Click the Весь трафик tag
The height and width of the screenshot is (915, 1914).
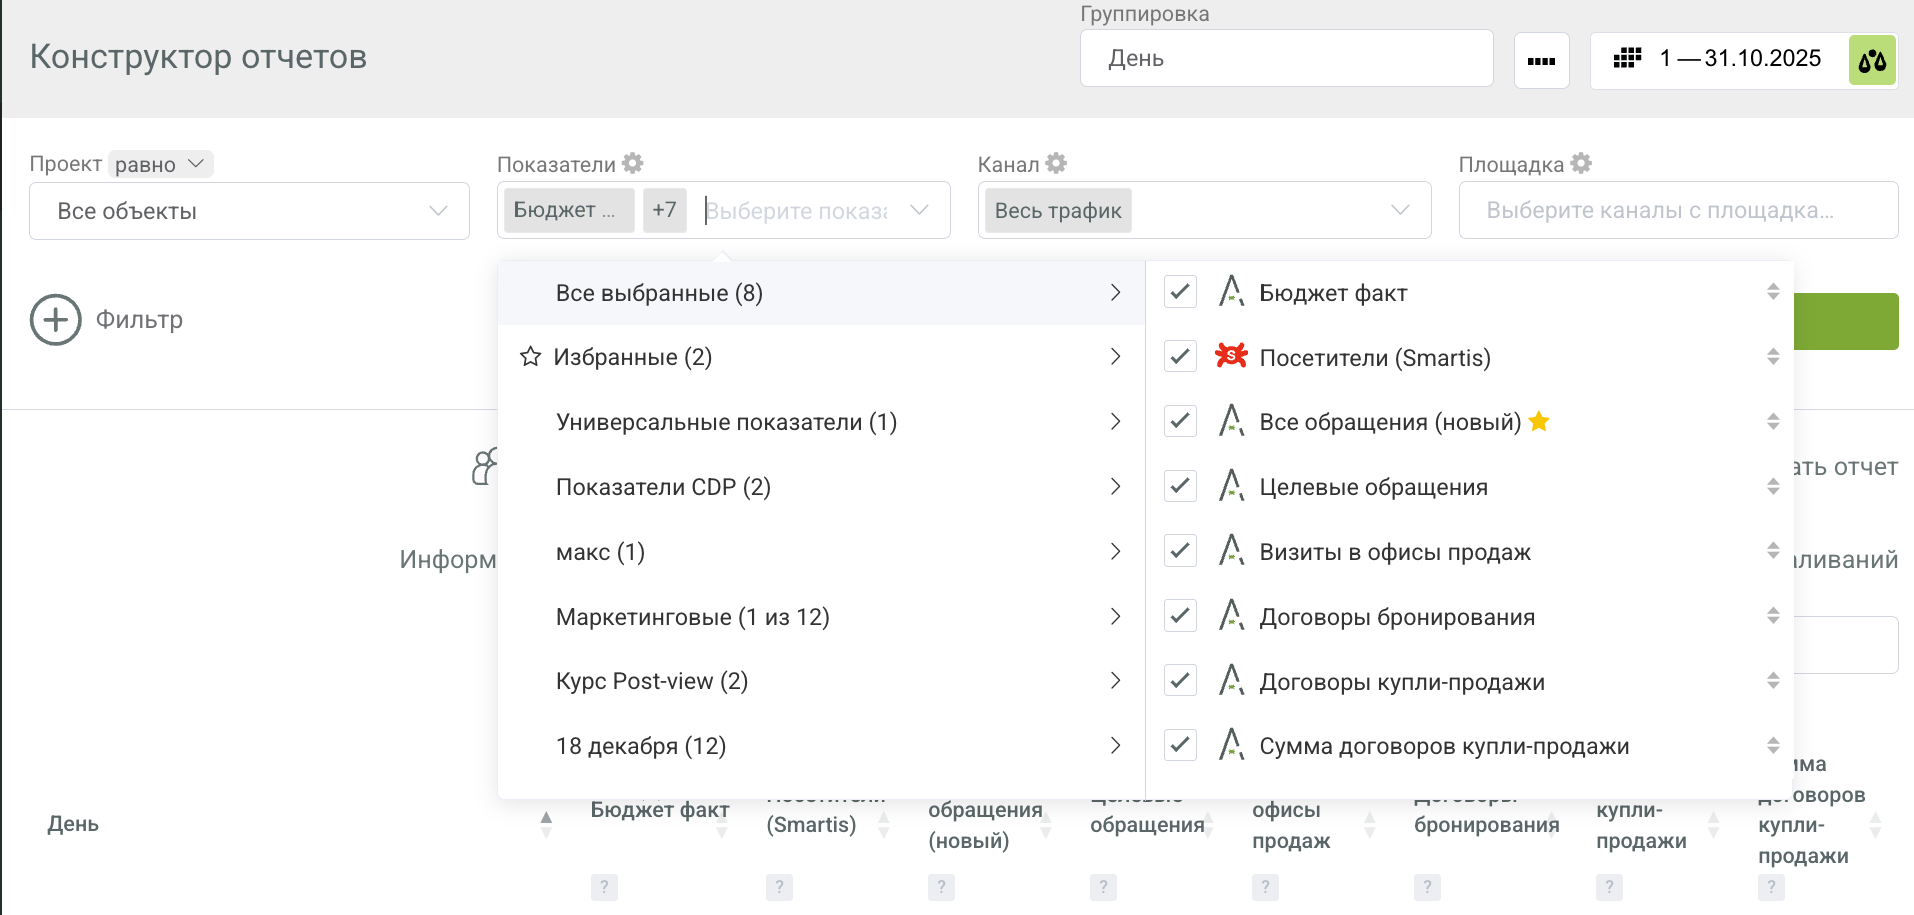pyautogui.click(x=1058, y=210)
